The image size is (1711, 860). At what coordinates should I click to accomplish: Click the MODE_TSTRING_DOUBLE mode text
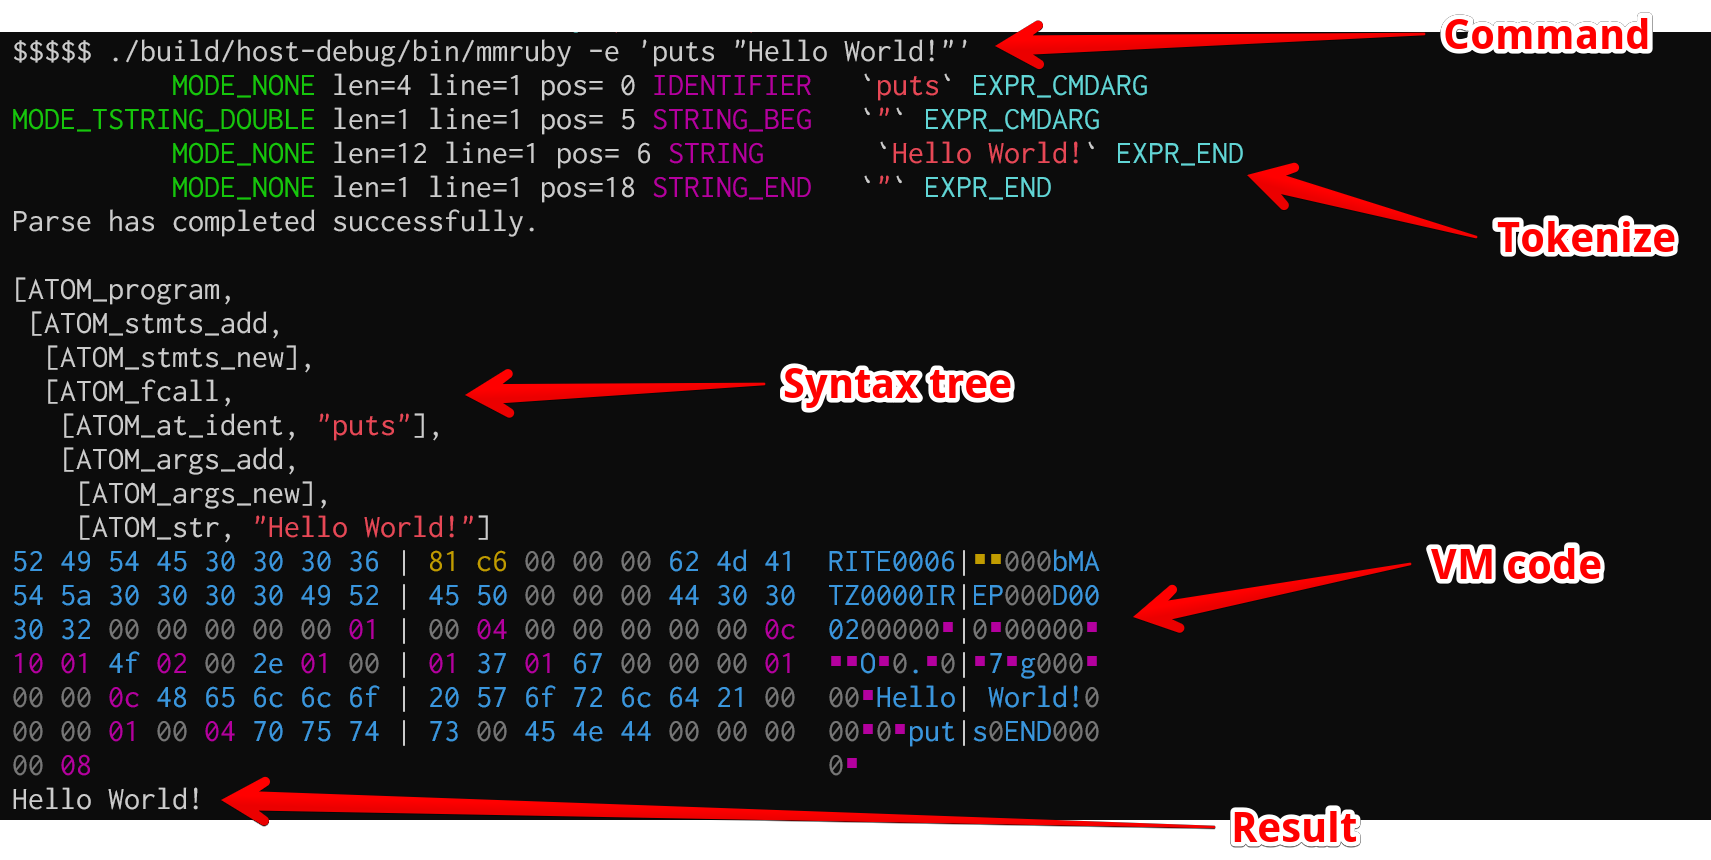(163, 120)
